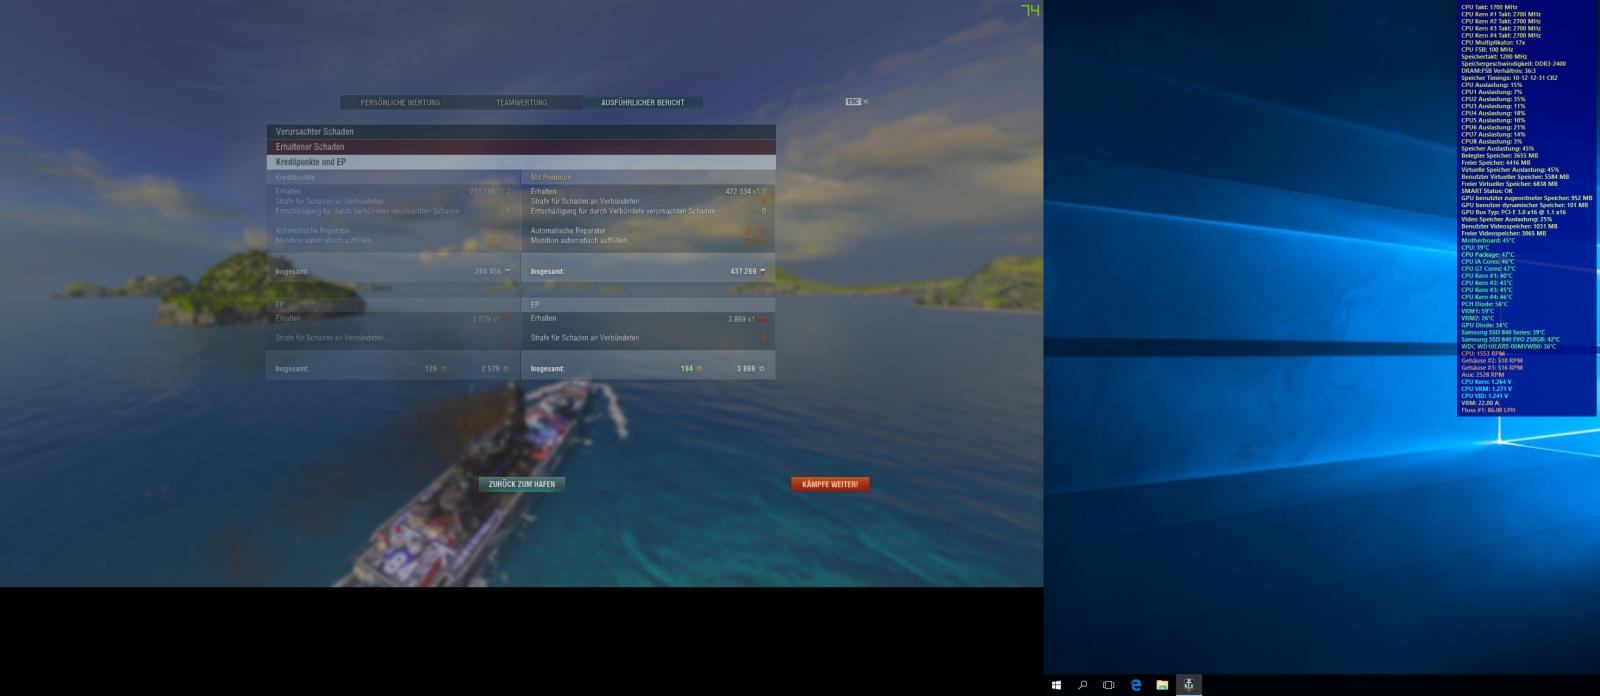The width and height of the screenshot is (1600, 696).
Task: Open File Explorer from taskbar
Action: click(x=1162, y=685)
